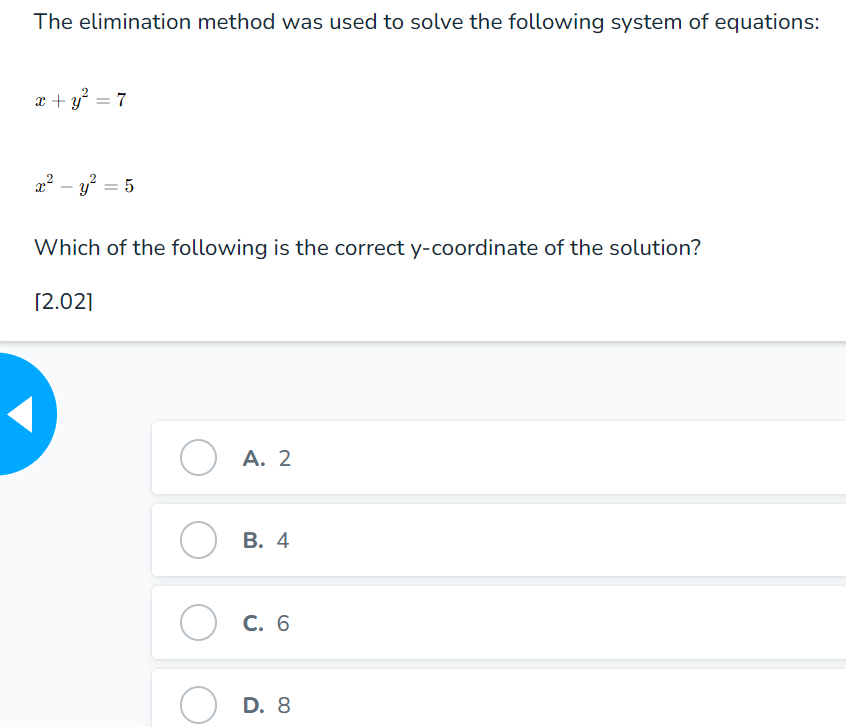Click the answer text "C. 6"
Screen dimensions: 846x727
pyautogui.click(x=266, y=624)
